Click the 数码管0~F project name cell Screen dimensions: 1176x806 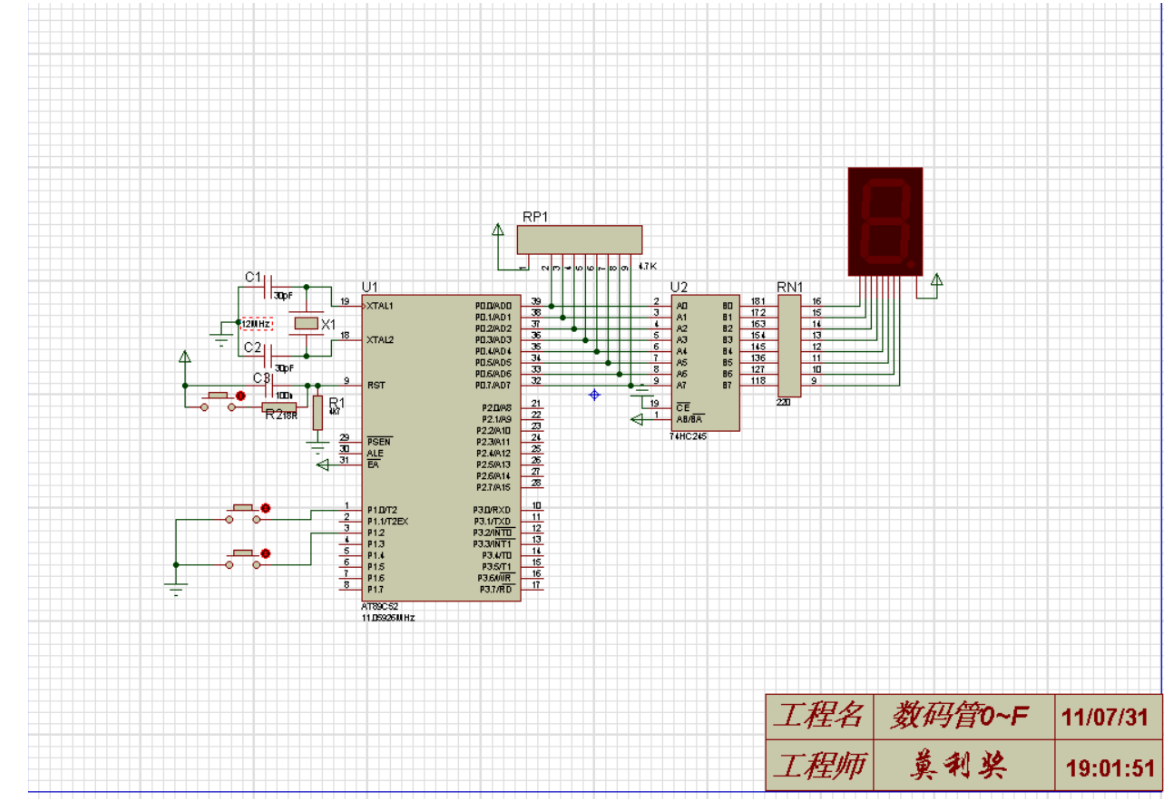pyautogui.click(x=964, y=716)
